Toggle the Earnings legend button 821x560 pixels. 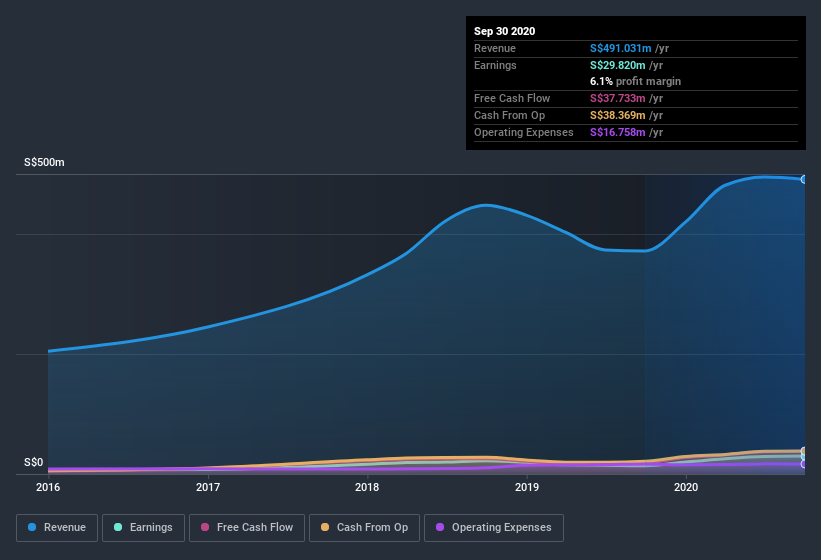(143, 528)
